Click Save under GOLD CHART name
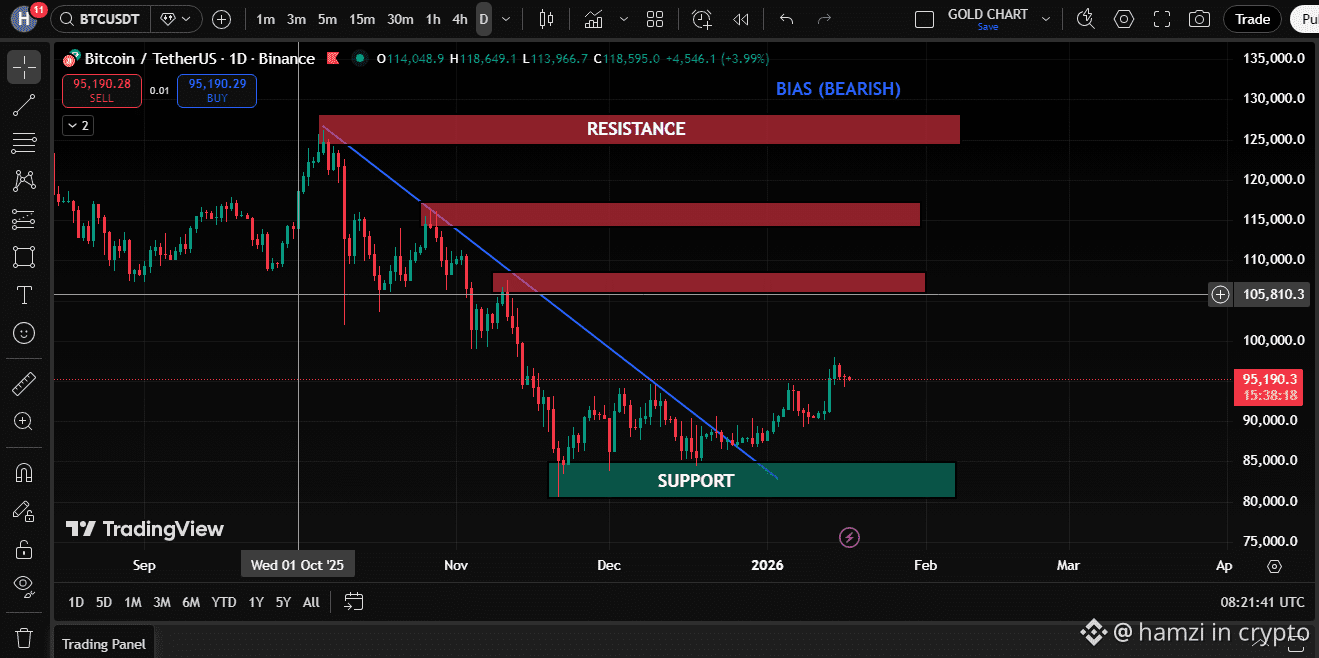The image size is (1319, 658). [988, 27]
